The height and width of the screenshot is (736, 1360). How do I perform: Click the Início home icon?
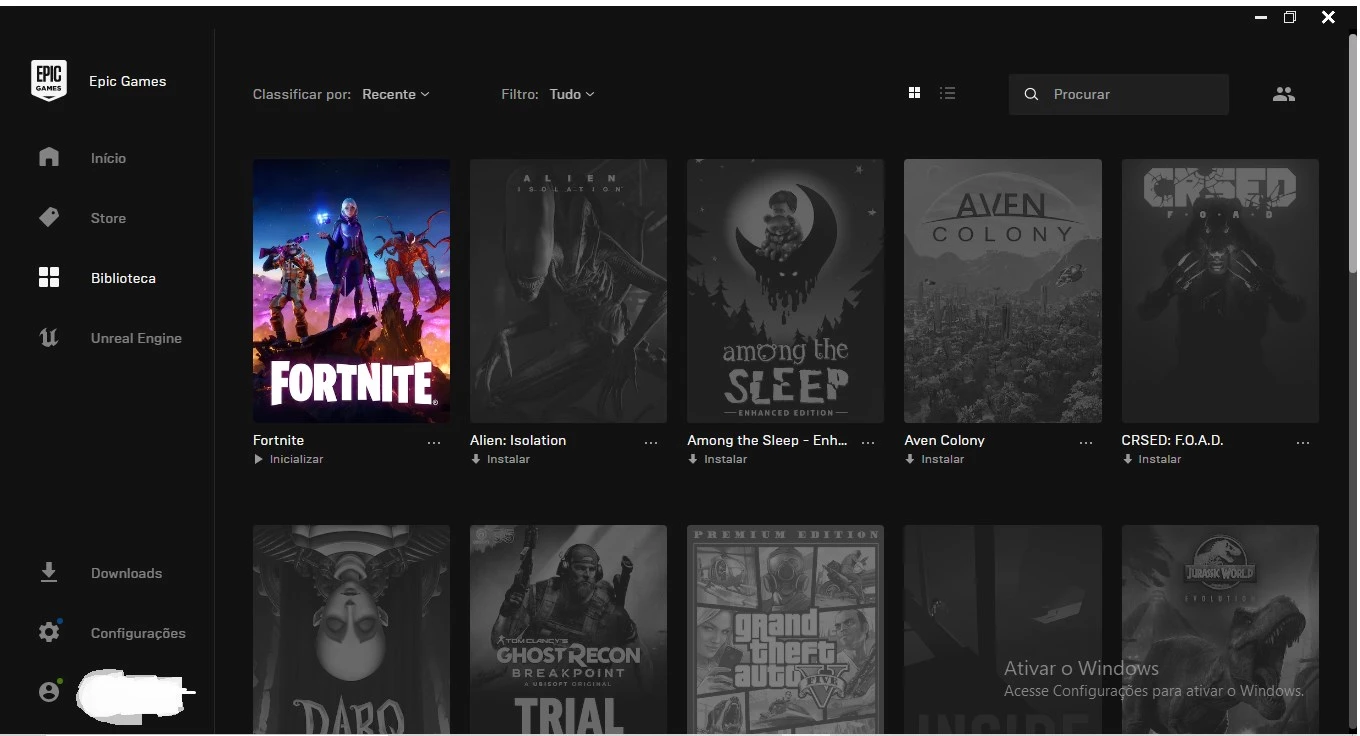pos(49,158)
